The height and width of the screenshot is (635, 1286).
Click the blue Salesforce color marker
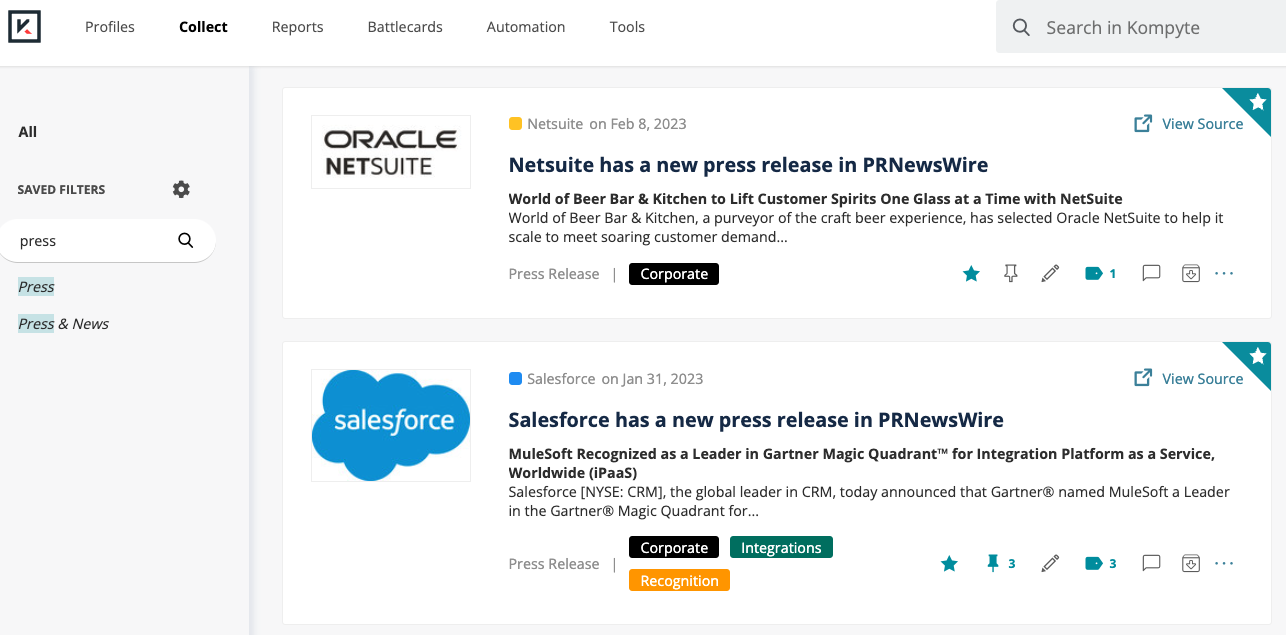[x=515, y=379]
